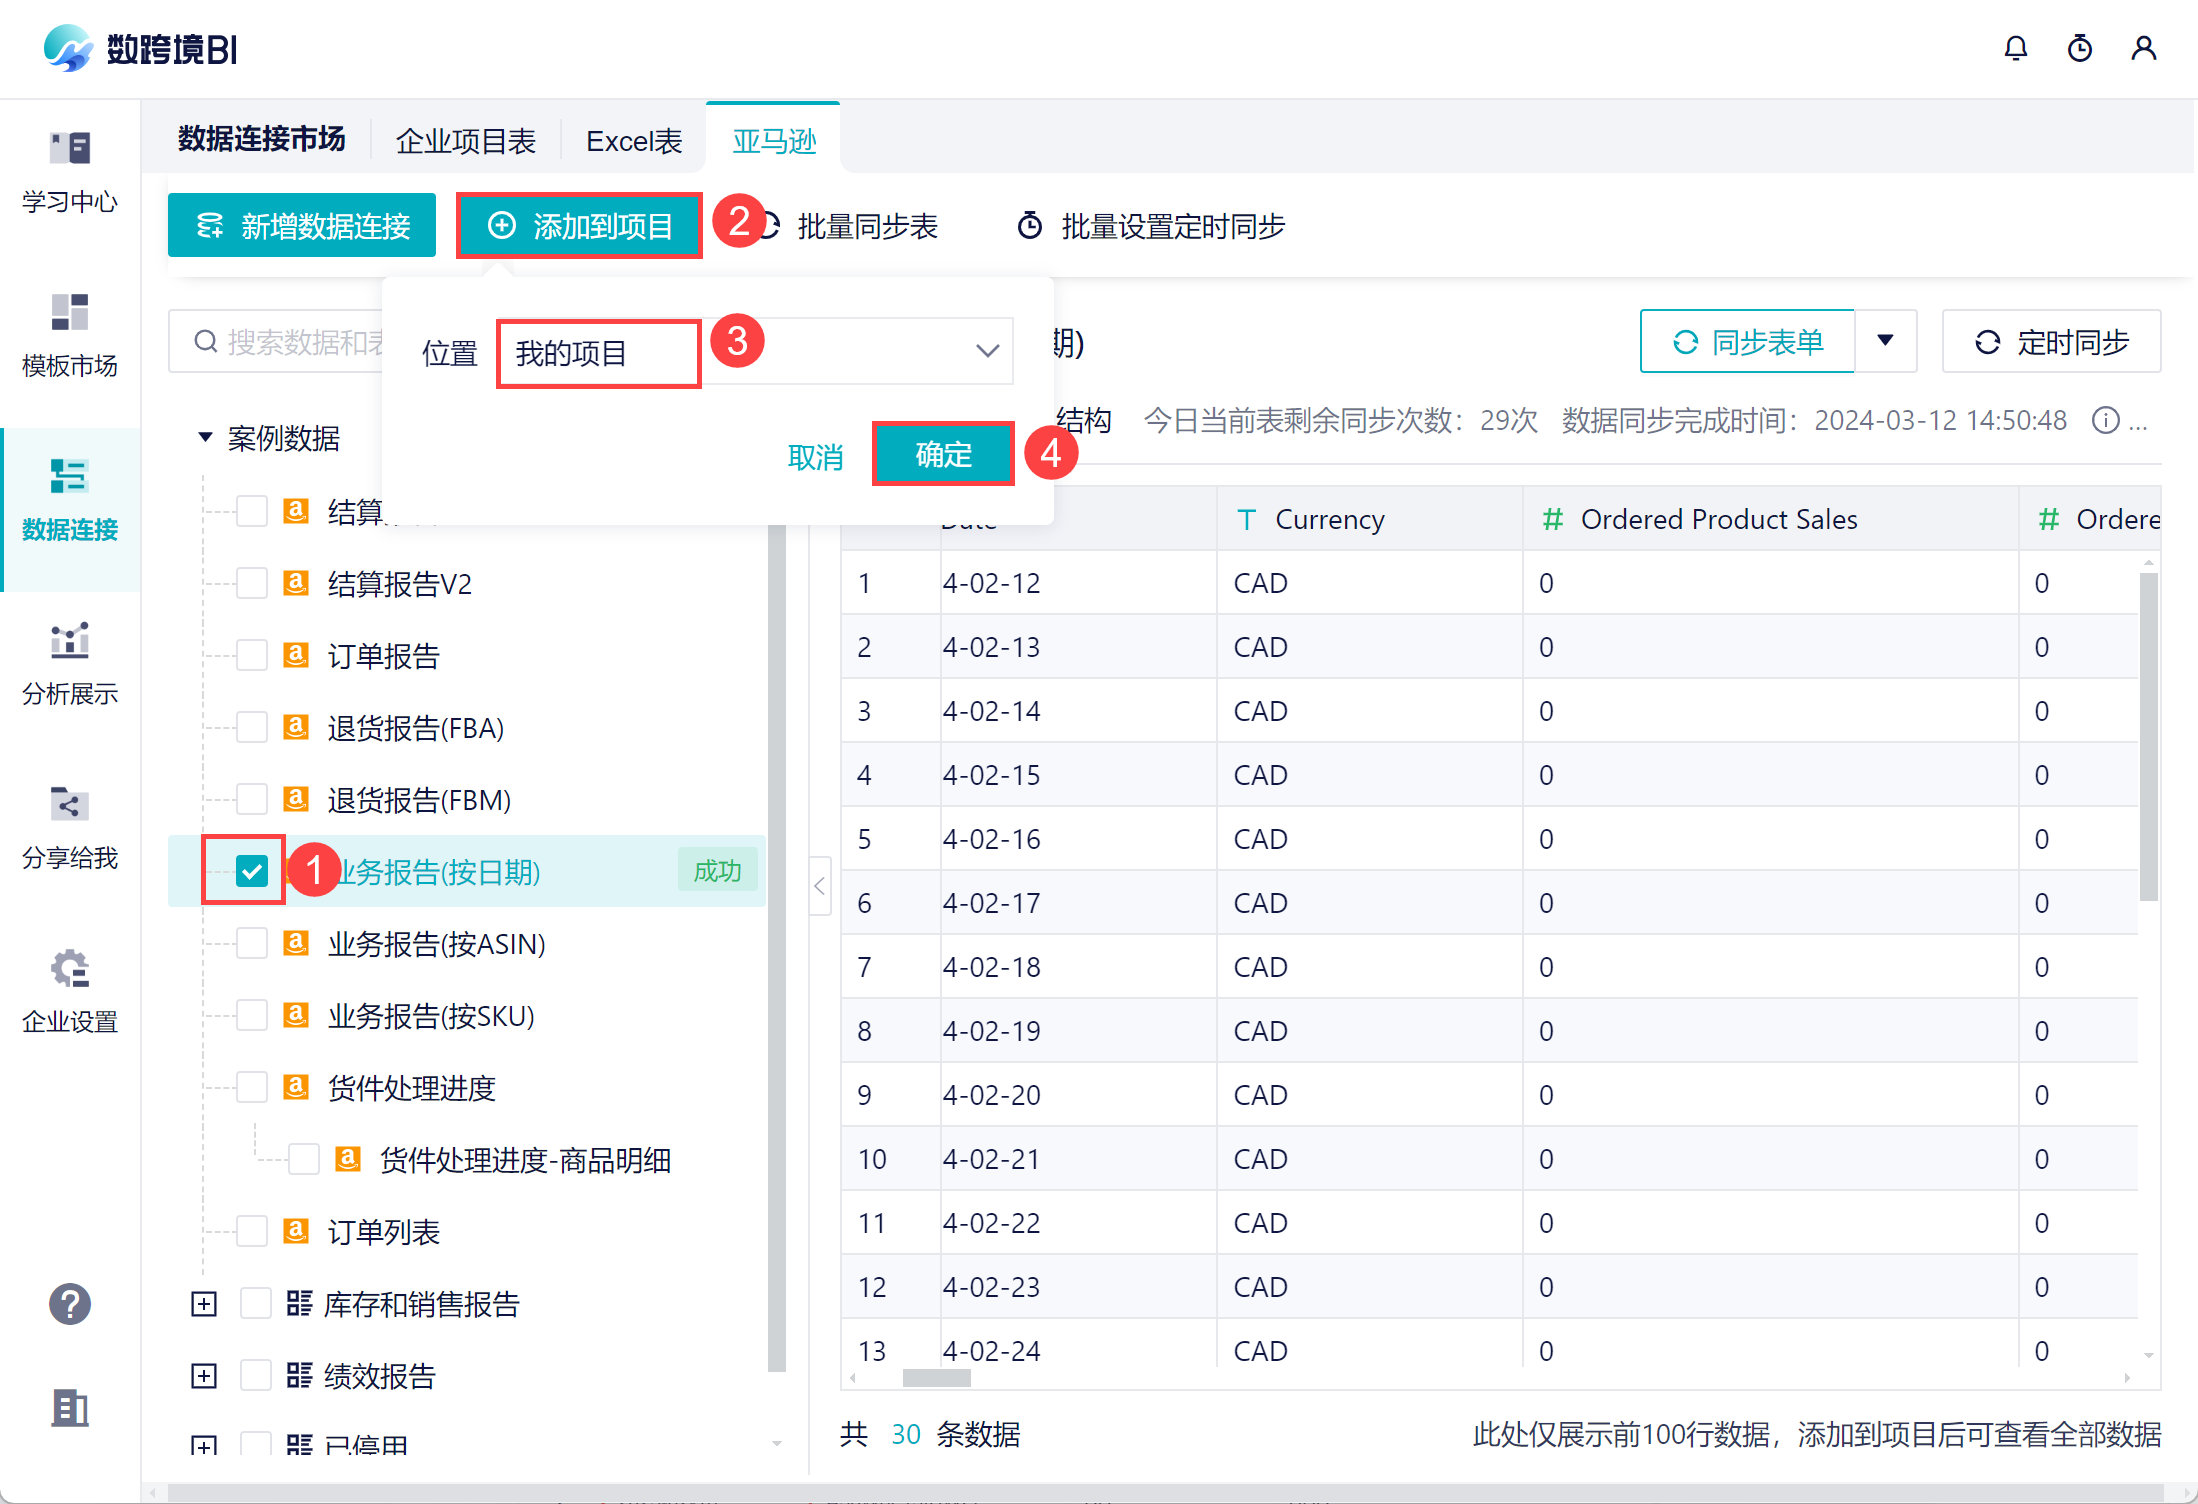Click the help question mark icon
Viewport: 2198px width, 1504px height.
coord(70,1304)
